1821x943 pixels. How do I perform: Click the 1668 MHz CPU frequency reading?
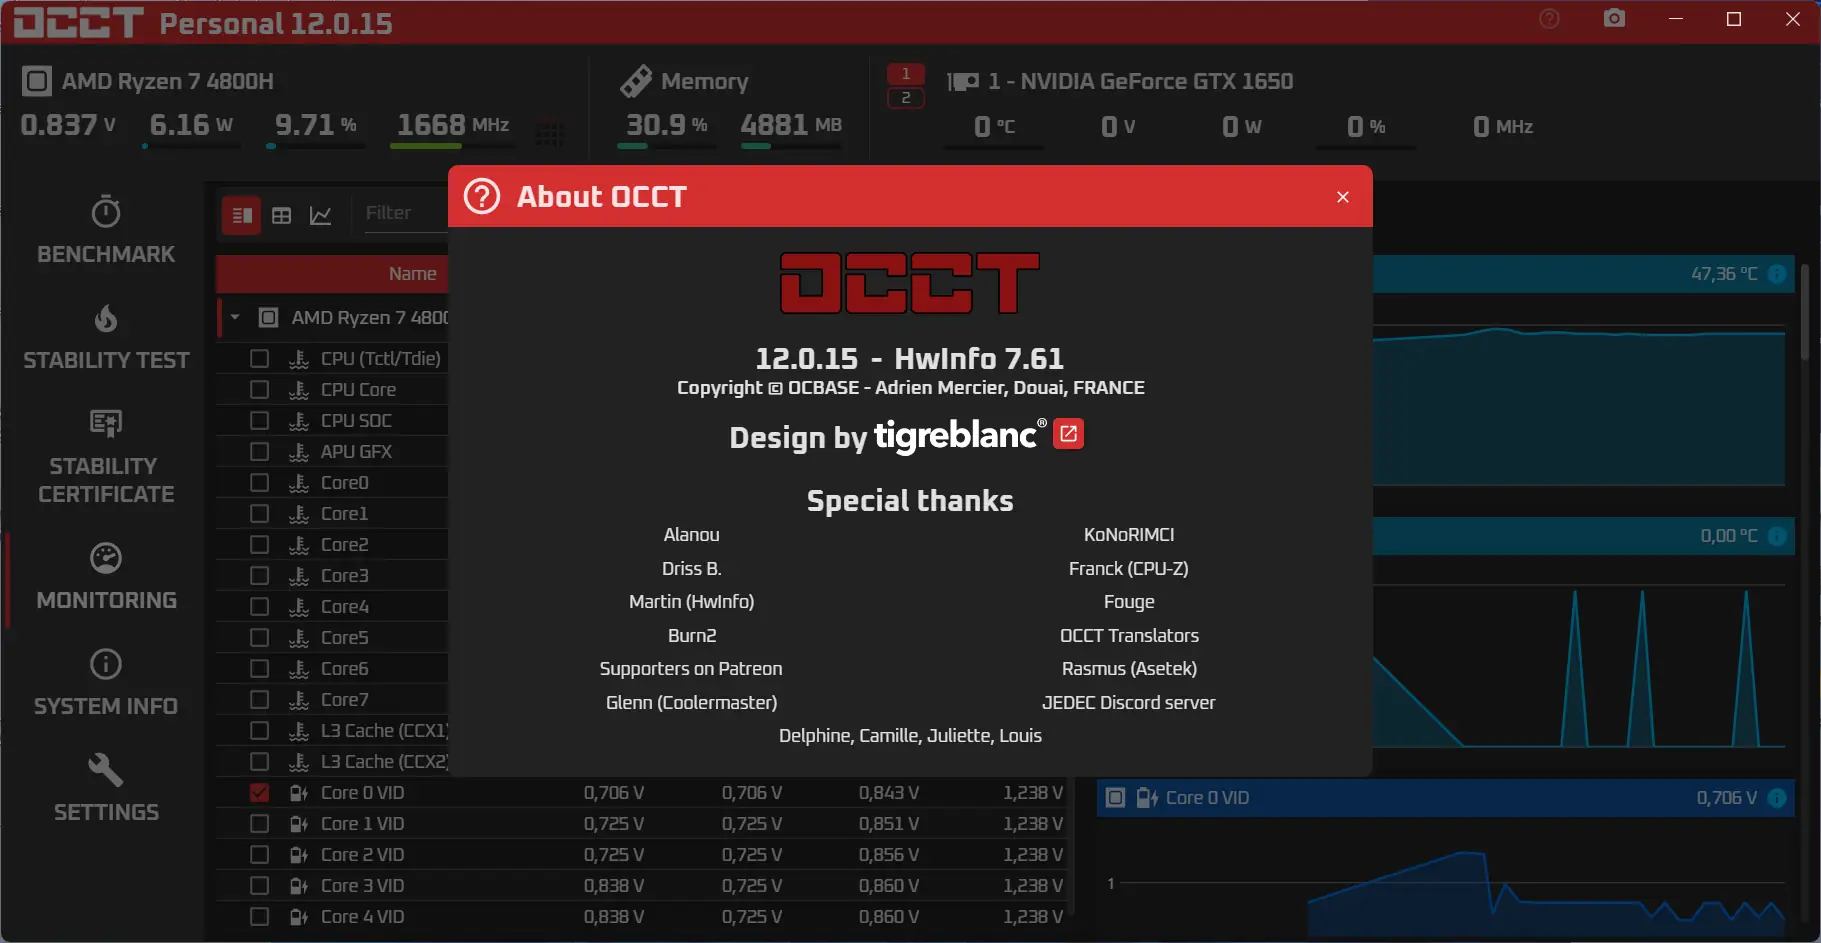click(453, 125)
